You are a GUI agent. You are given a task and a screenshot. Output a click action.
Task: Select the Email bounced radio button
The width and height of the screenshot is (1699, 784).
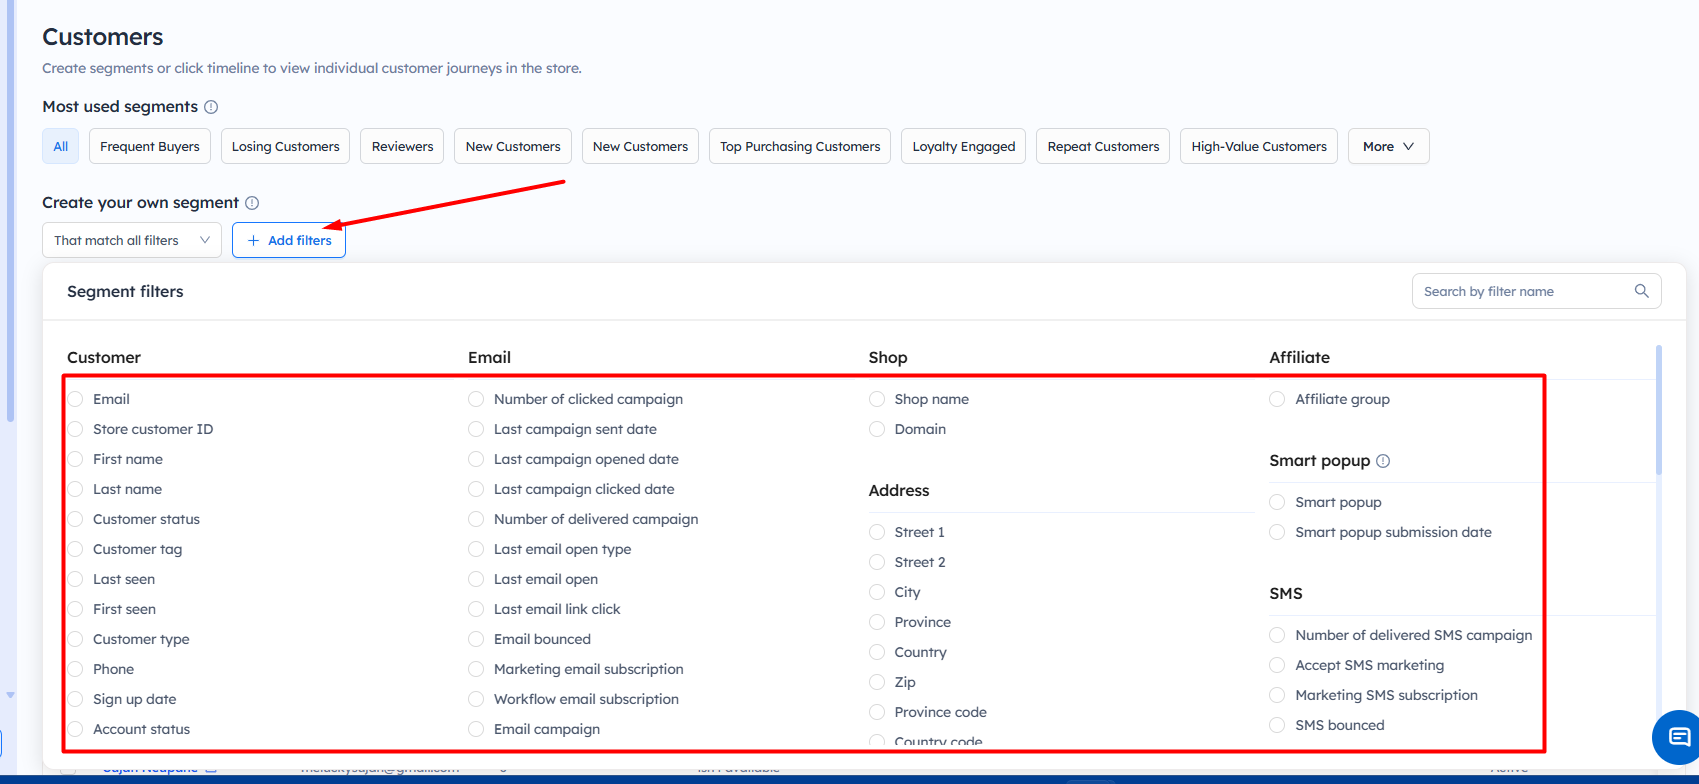(x=476, y=639)
